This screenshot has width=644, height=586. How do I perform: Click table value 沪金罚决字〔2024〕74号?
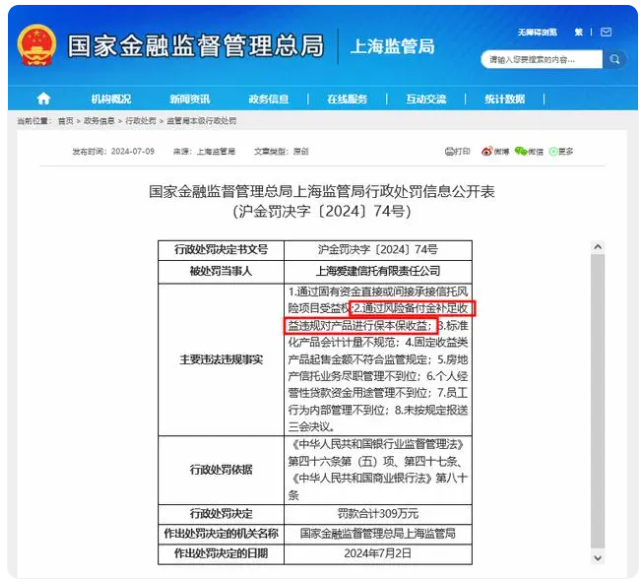click(x=378, y=249)
